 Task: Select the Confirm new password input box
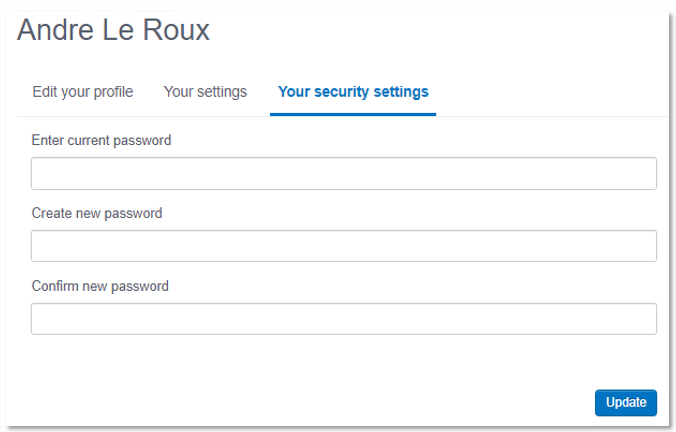pos(344,319)
